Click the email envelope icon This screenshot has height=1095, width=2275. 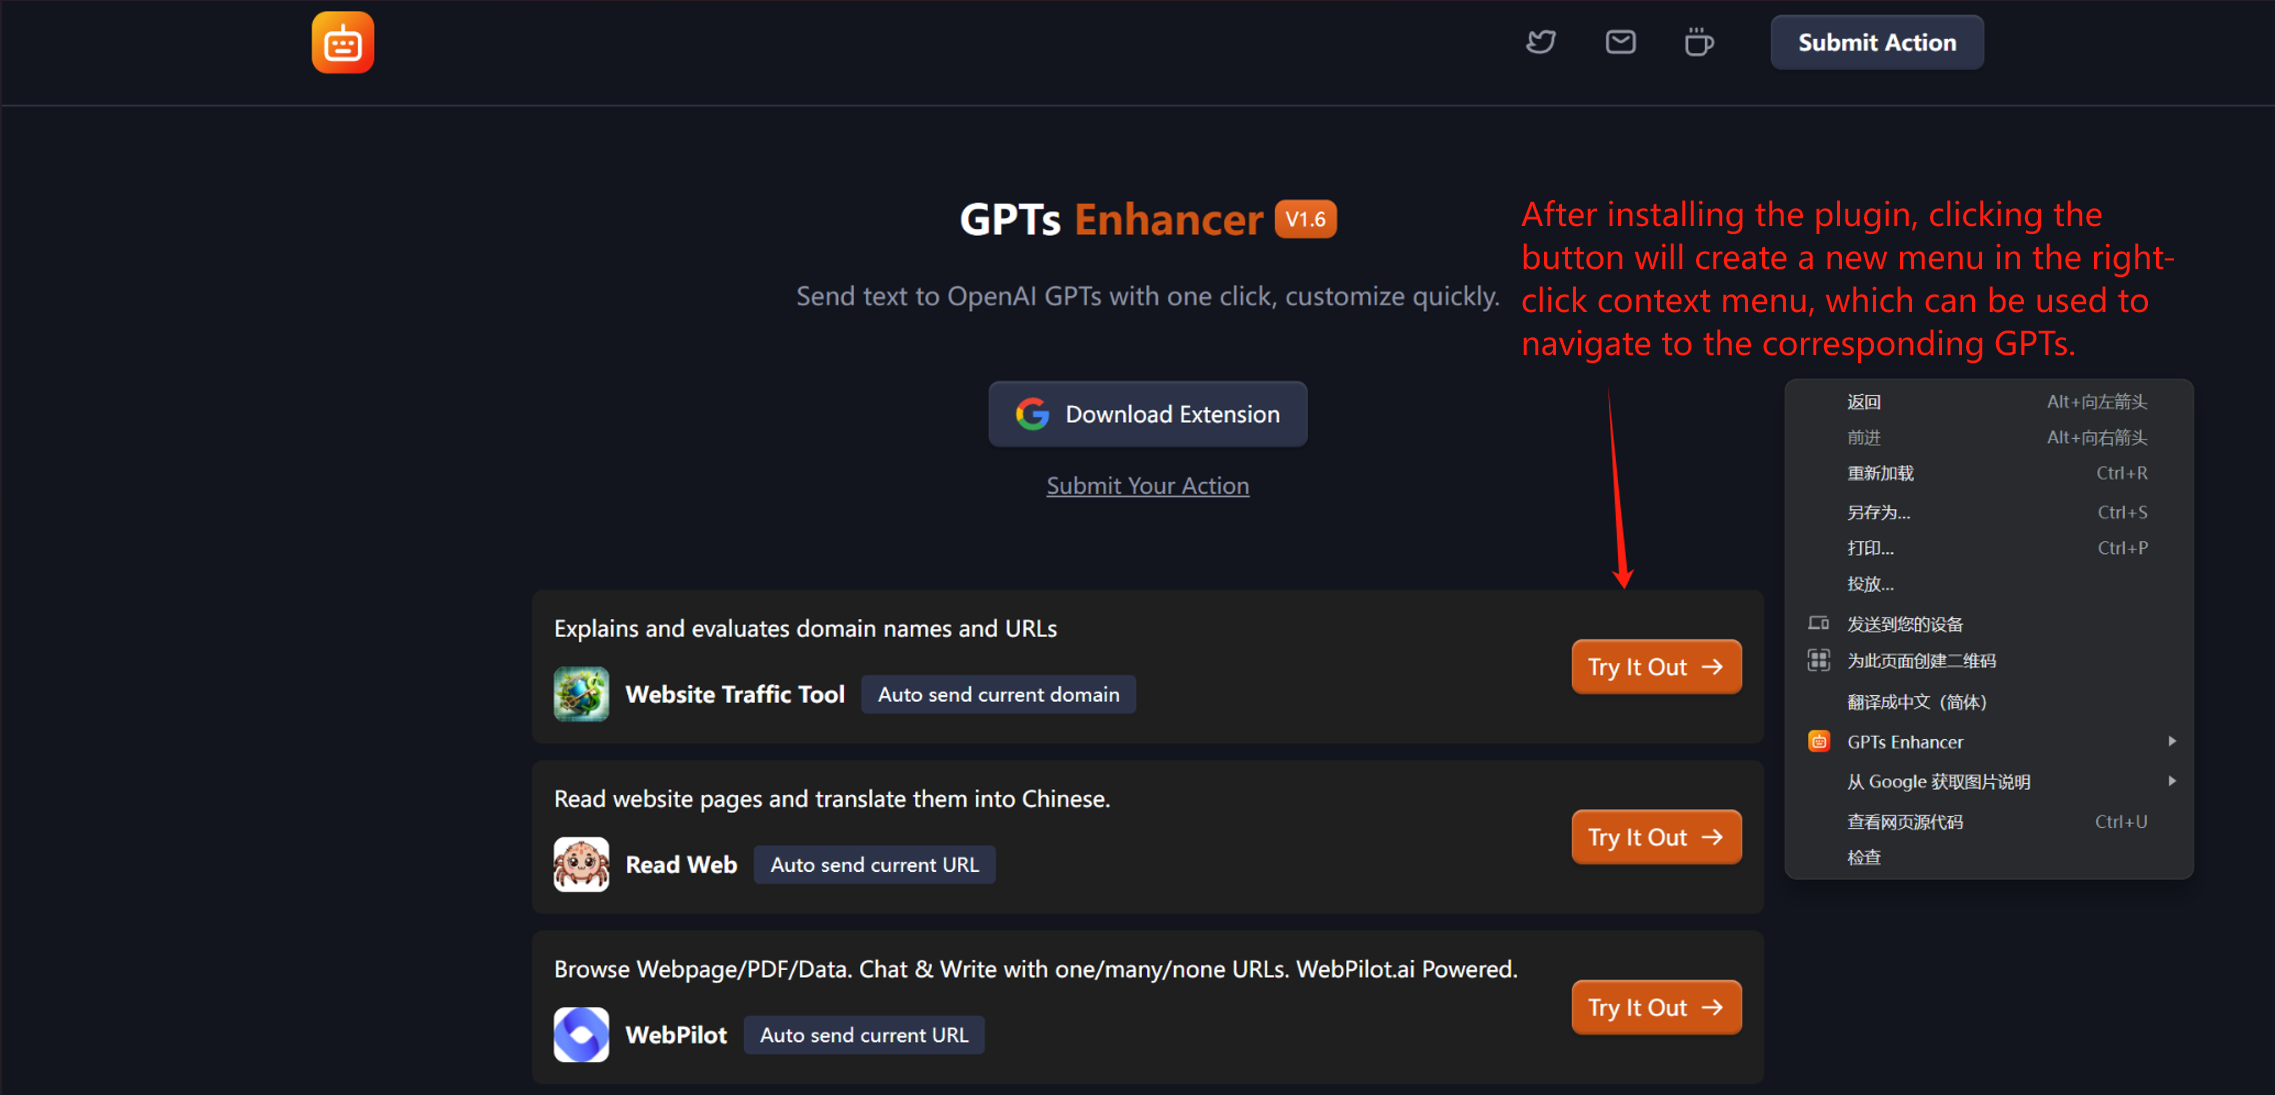1620,42
